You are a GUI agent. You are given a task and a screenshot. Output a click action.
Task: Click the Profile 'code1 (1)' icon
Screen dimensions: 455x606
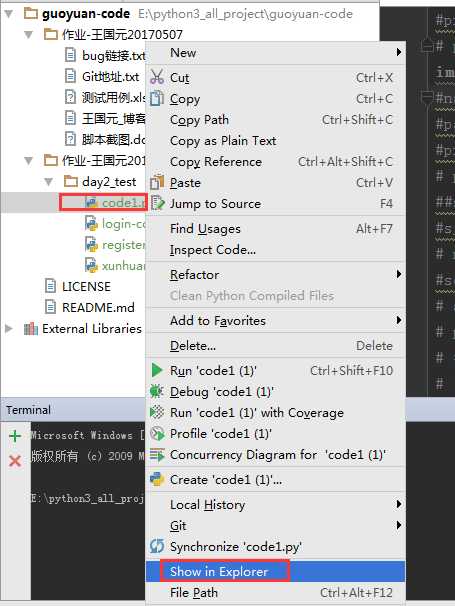(x=157, y=433)
